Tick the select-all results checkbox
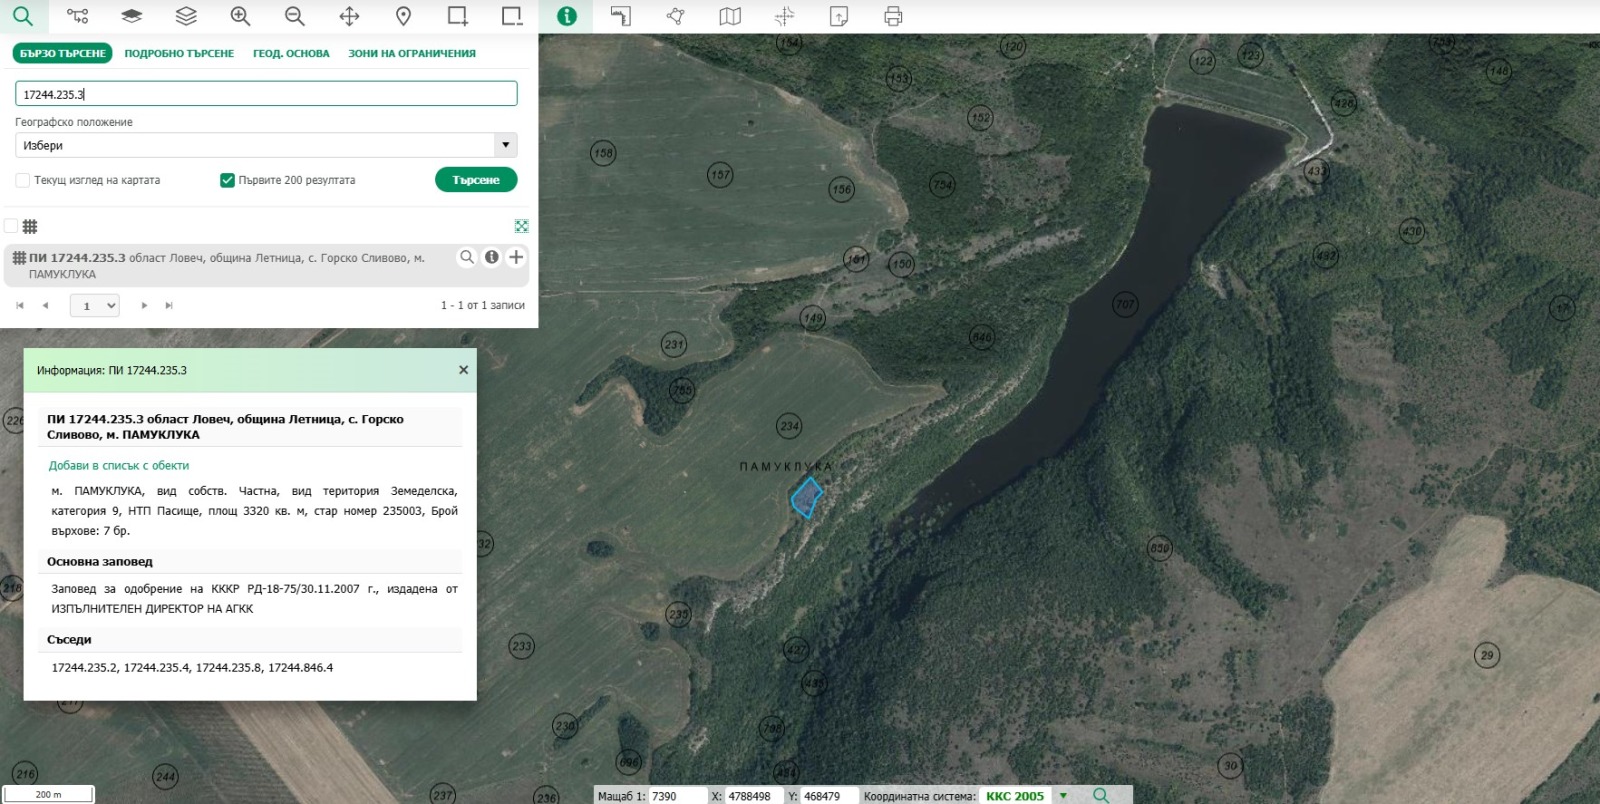1600x804 pixels. 11,226
